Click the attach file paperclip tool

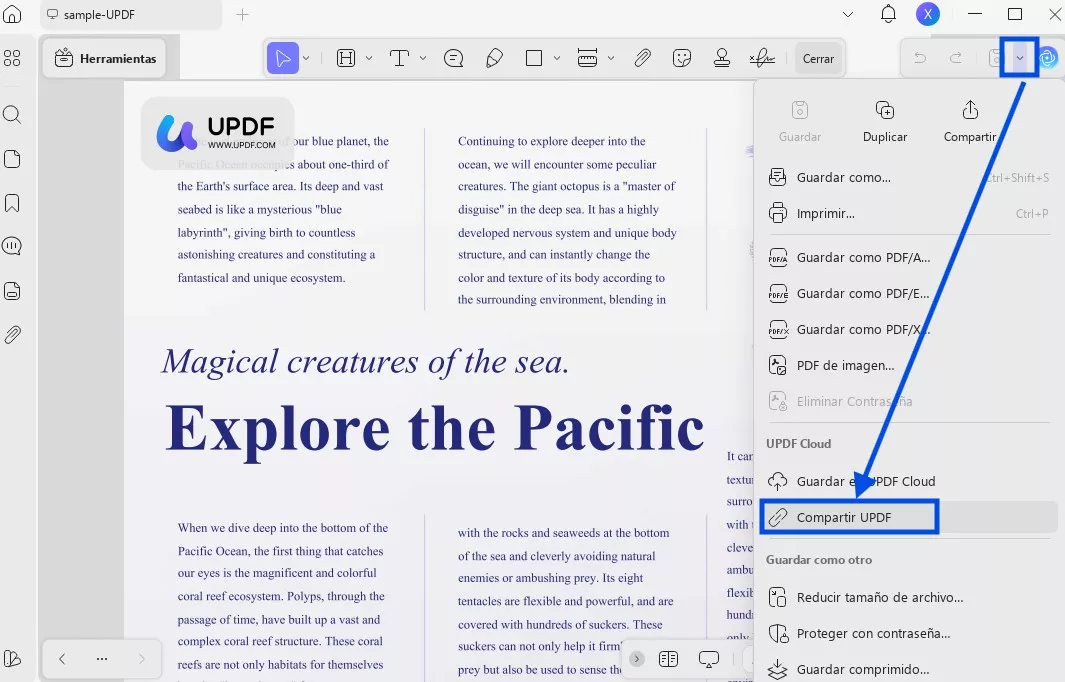[x=643, y=58]
